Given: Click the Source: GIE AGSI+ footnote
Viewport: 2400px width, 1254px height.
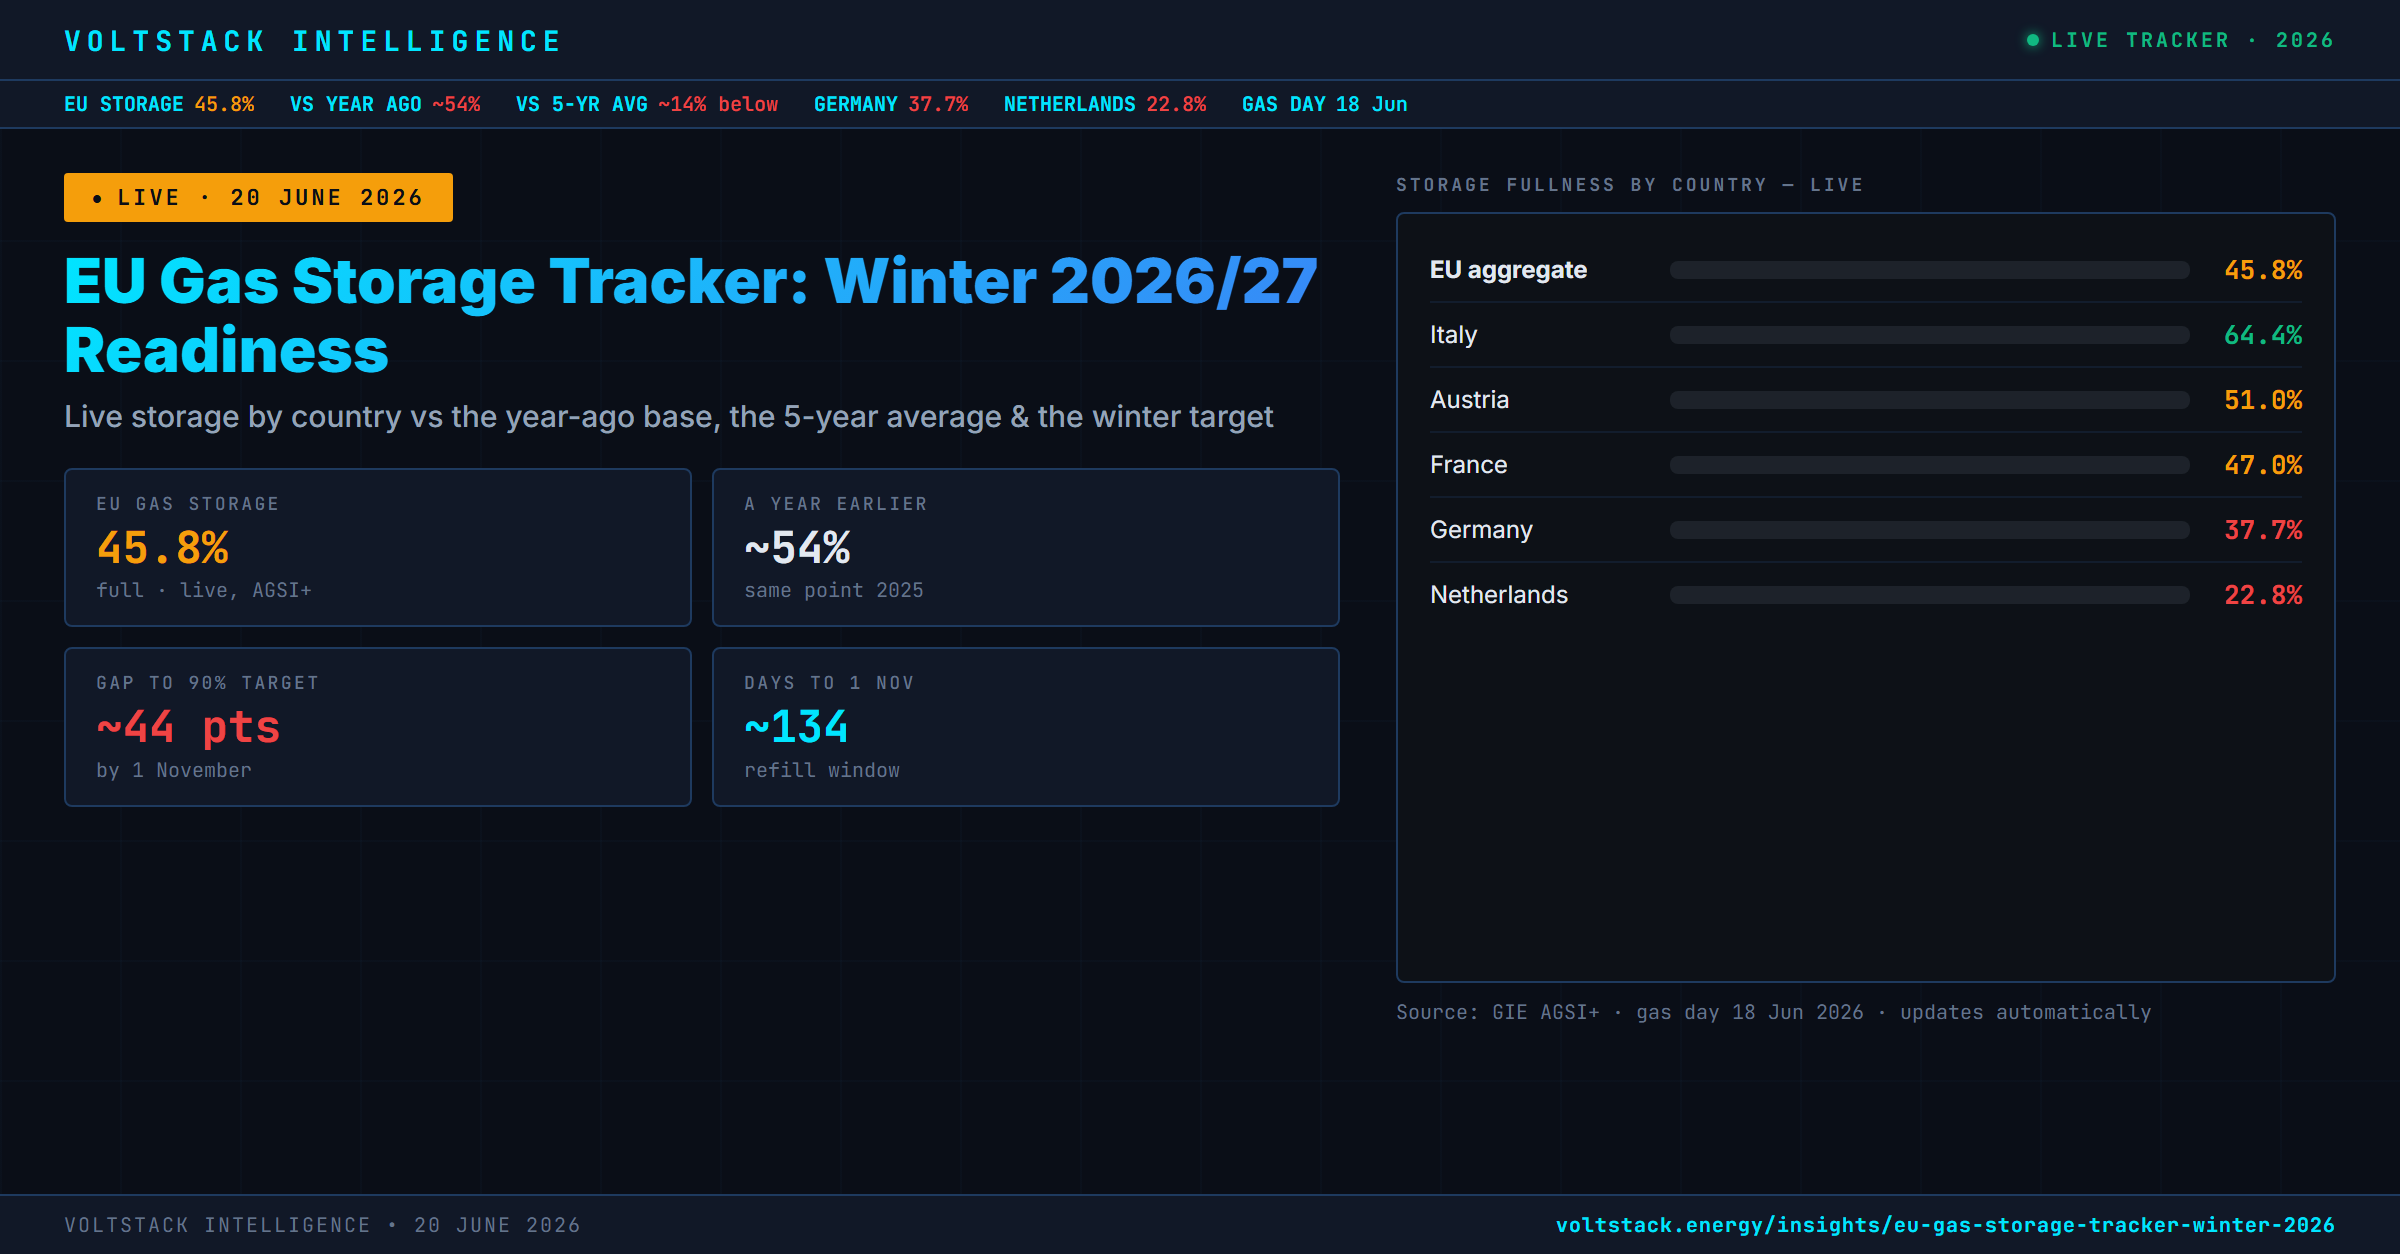Looking at the screenshot, I should (x=1774, y=1012).
